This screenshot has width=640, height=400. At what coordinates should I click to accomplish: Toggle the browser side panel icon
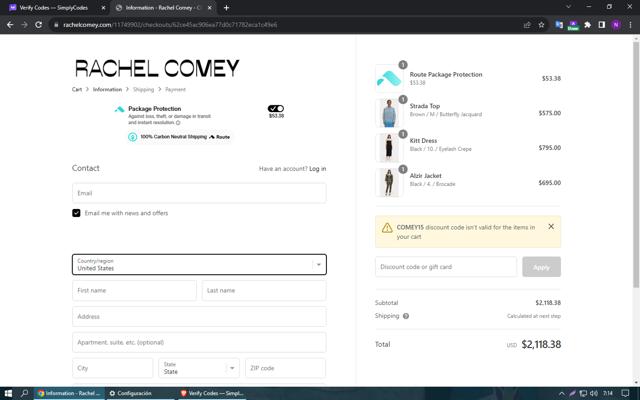pyautogui.click(x=601, y=25)
